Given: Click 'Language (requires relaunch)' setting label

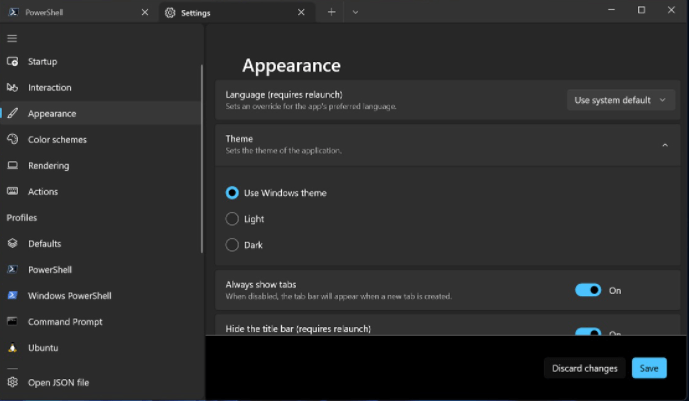Looking at the screenshot, I should click(284, 94).
